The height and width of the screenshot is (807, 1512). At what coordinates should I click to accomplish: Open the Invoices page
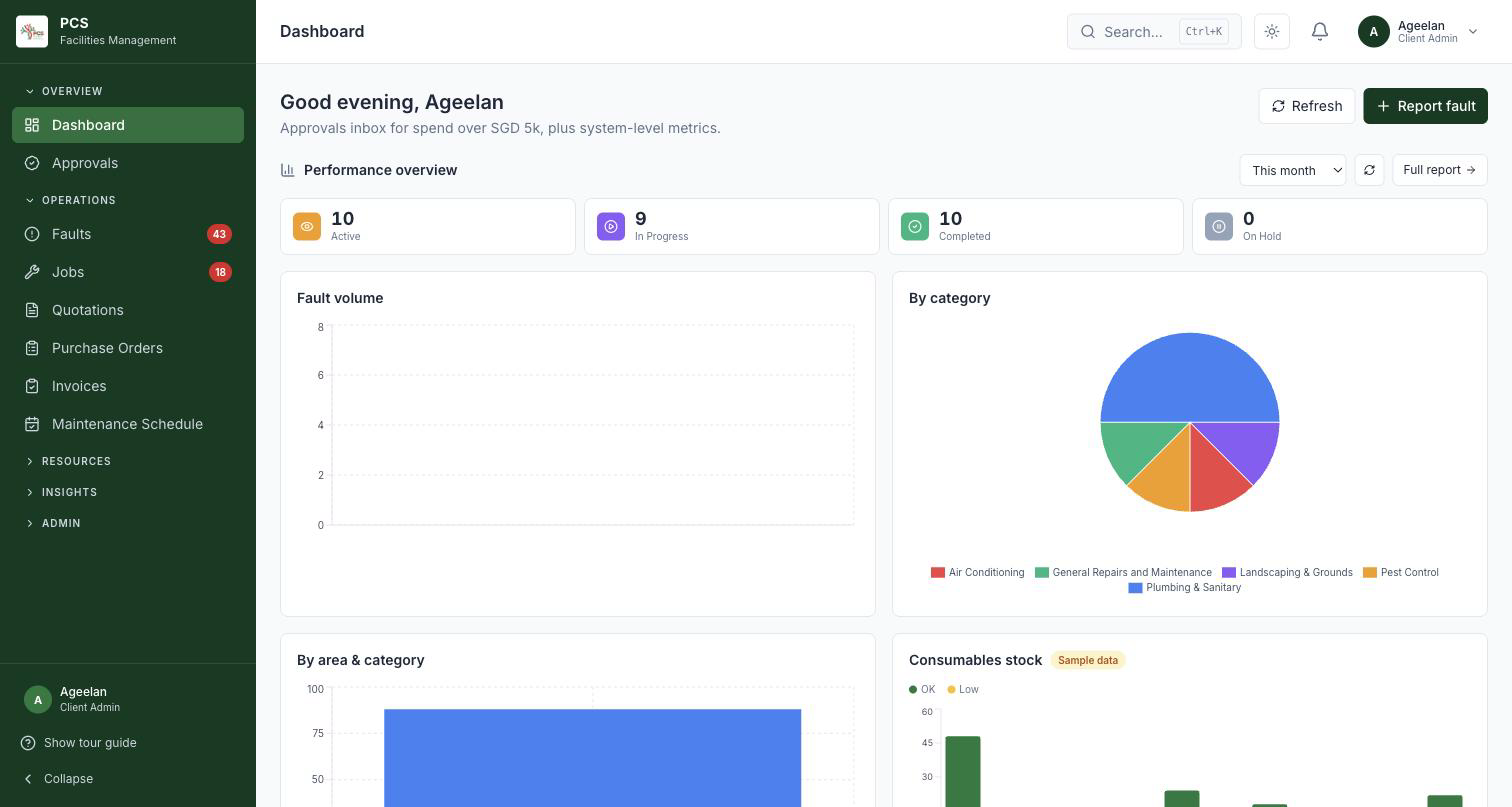[x=128, y=386]
